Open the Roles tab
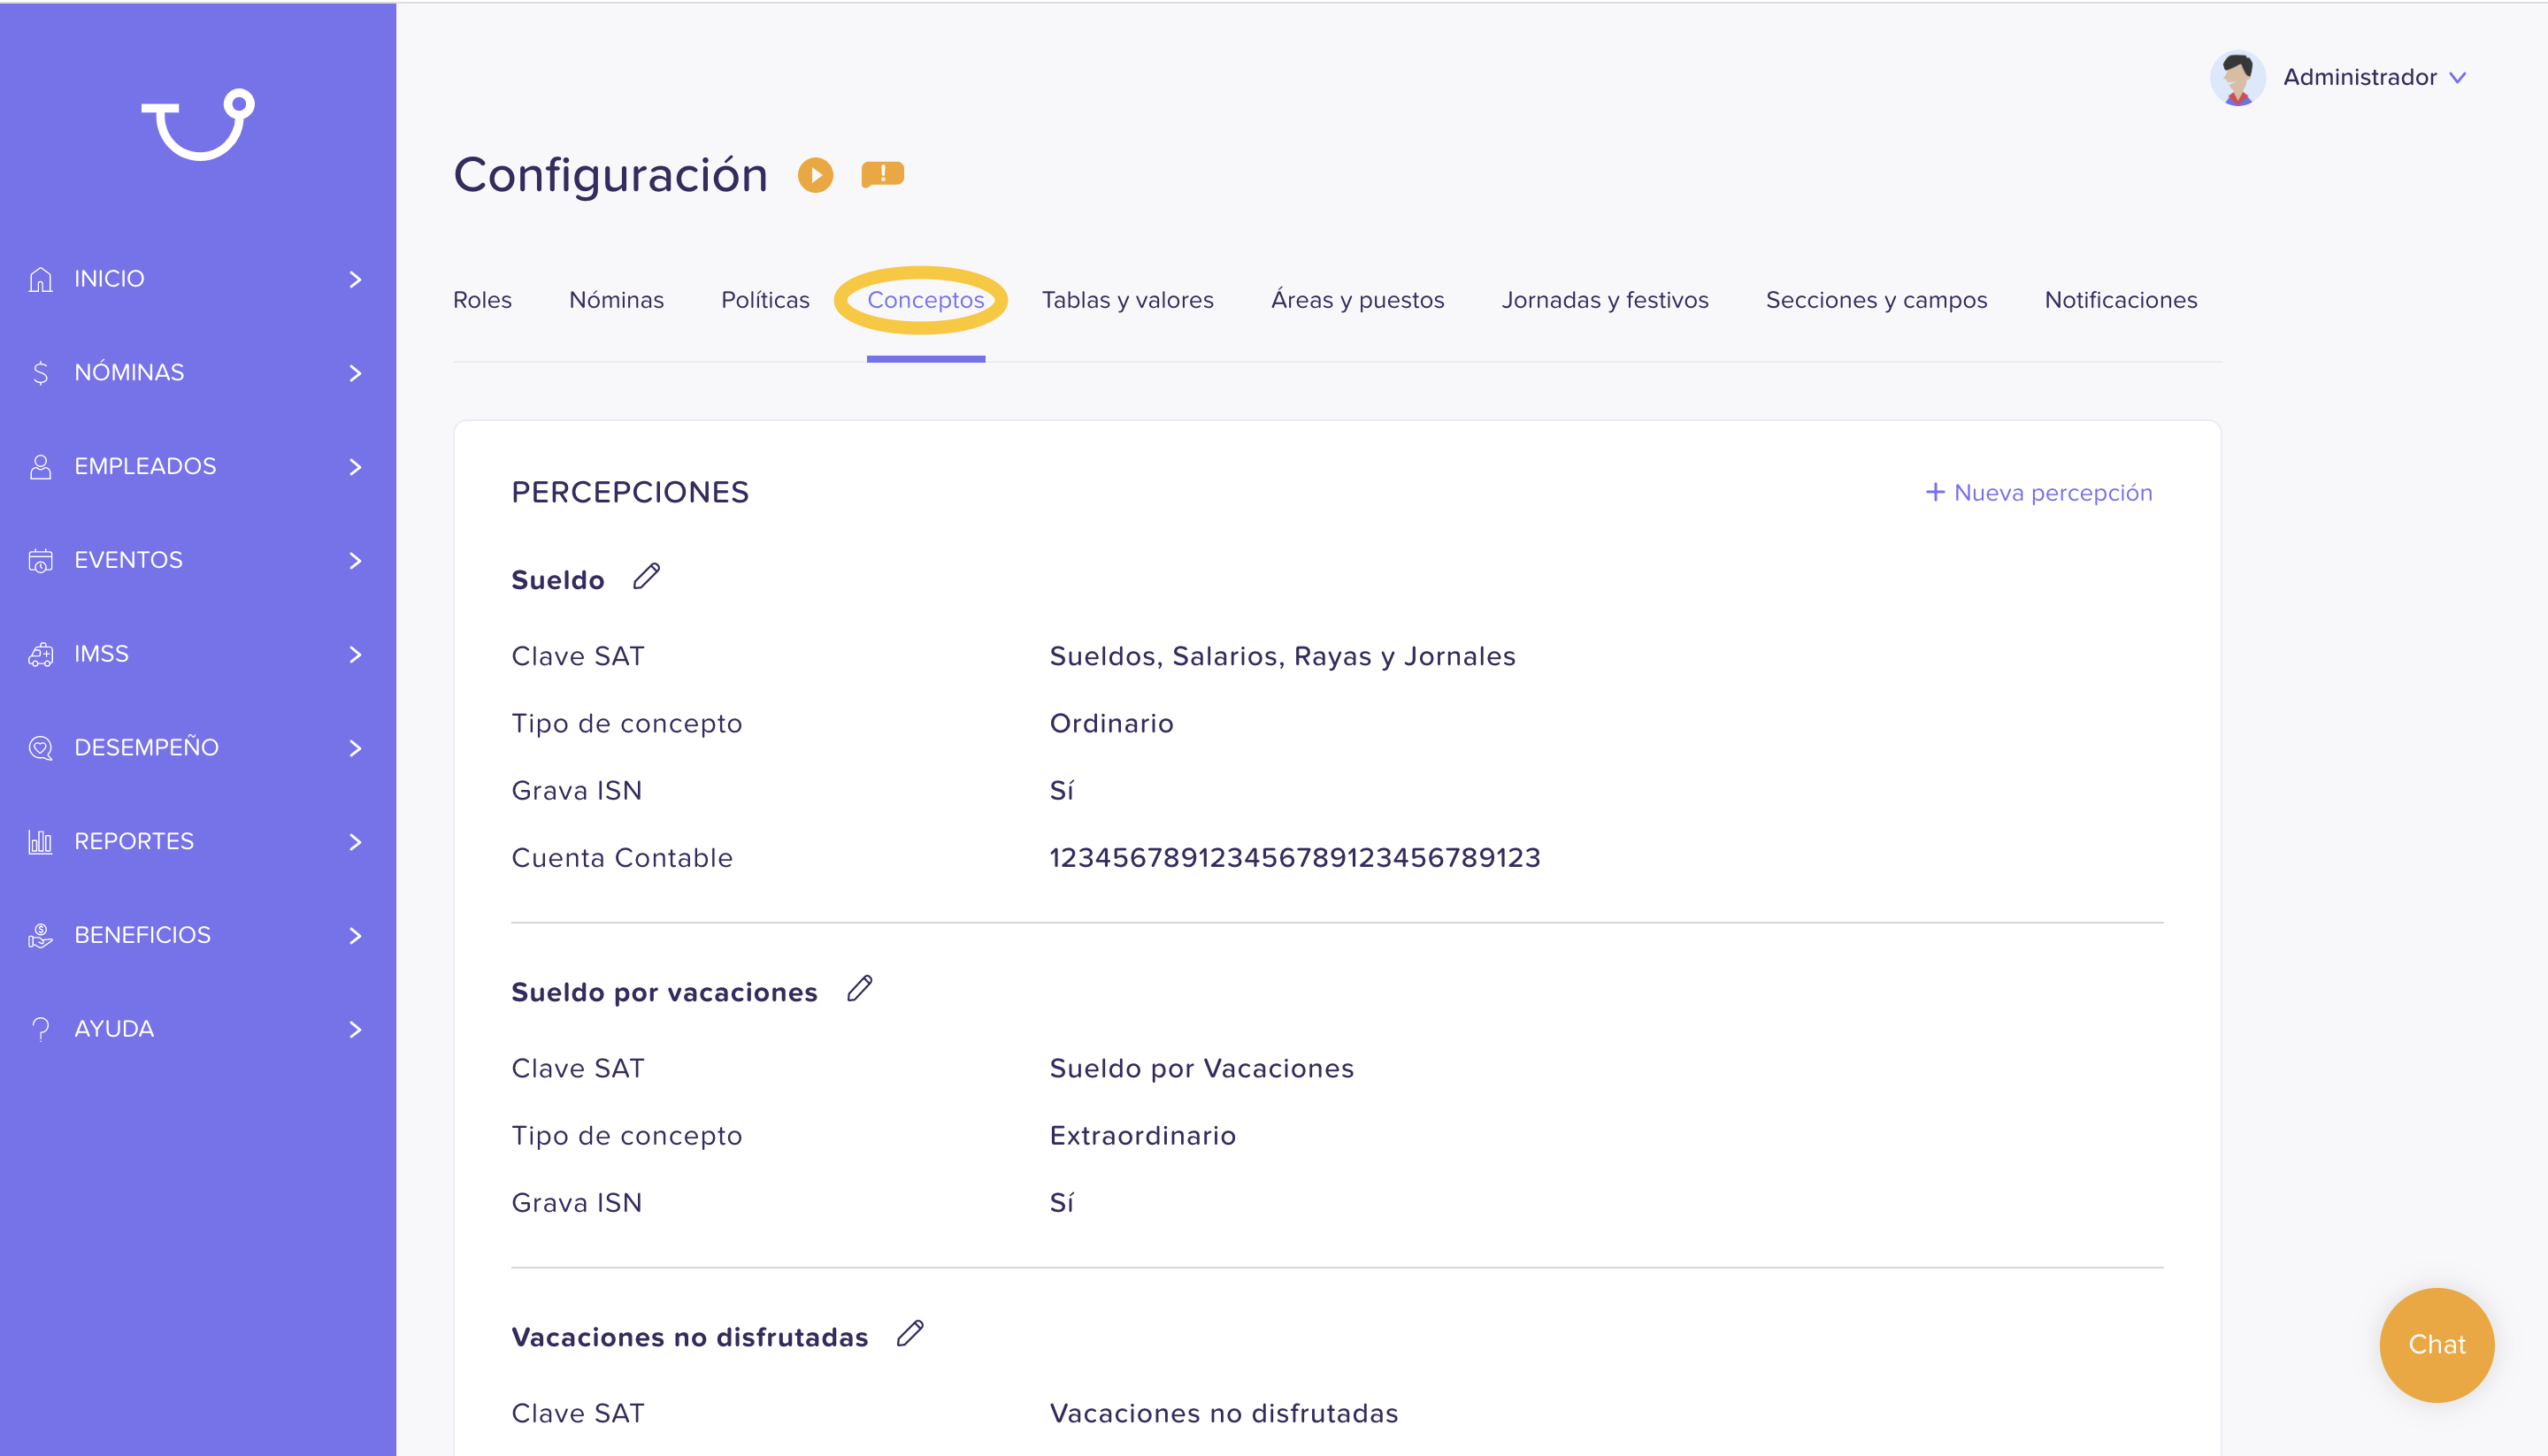Image resolution: width=2548 pixels, height=1456 pixels. tap(482, 300)
